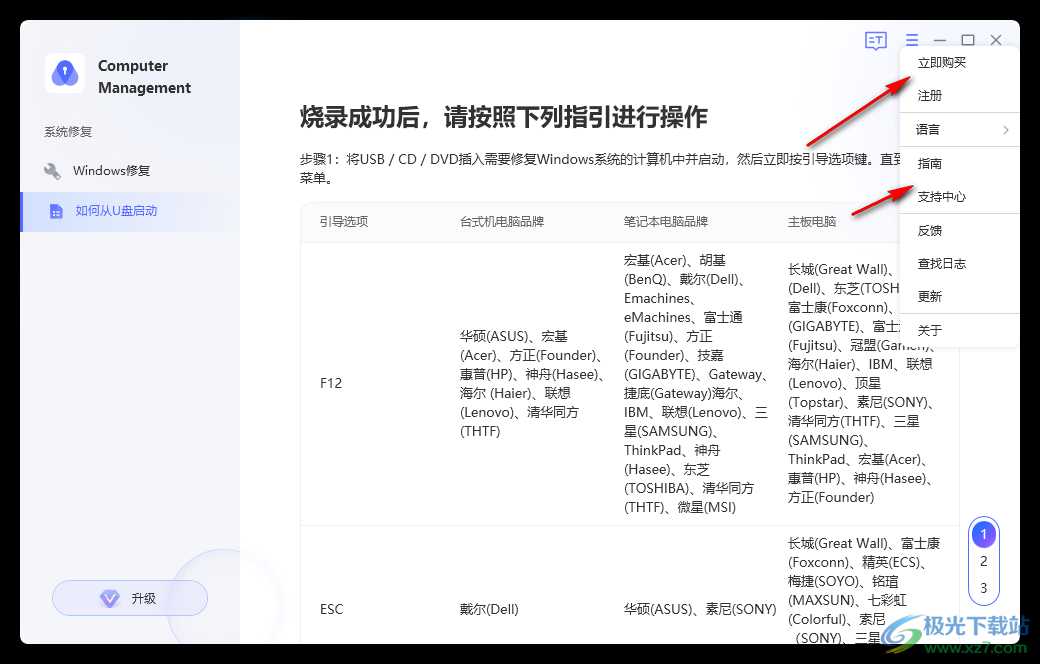This screenshot has height=664, width=1040.
Task: Go to page 3 in pager
Action: [984, 588]
